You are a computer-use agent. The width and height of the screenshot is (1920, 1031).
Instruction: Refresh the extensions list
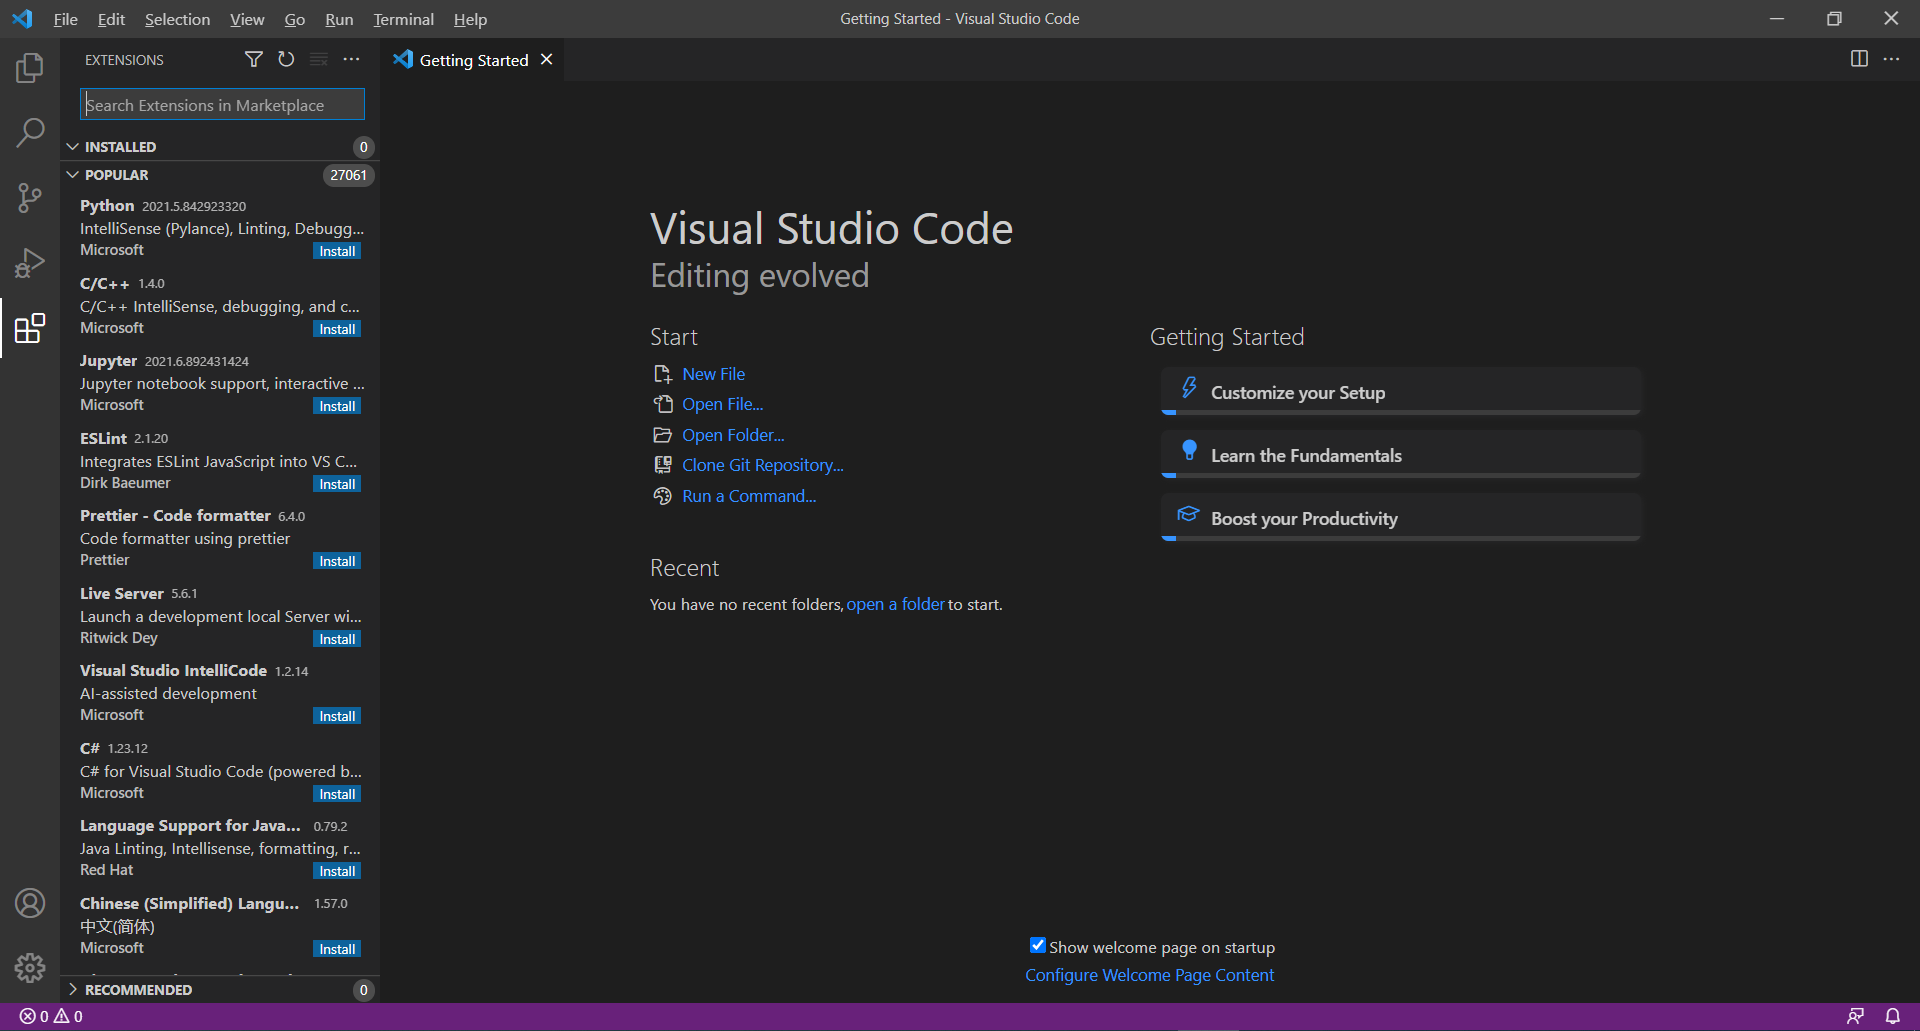(x=286, y=60)
